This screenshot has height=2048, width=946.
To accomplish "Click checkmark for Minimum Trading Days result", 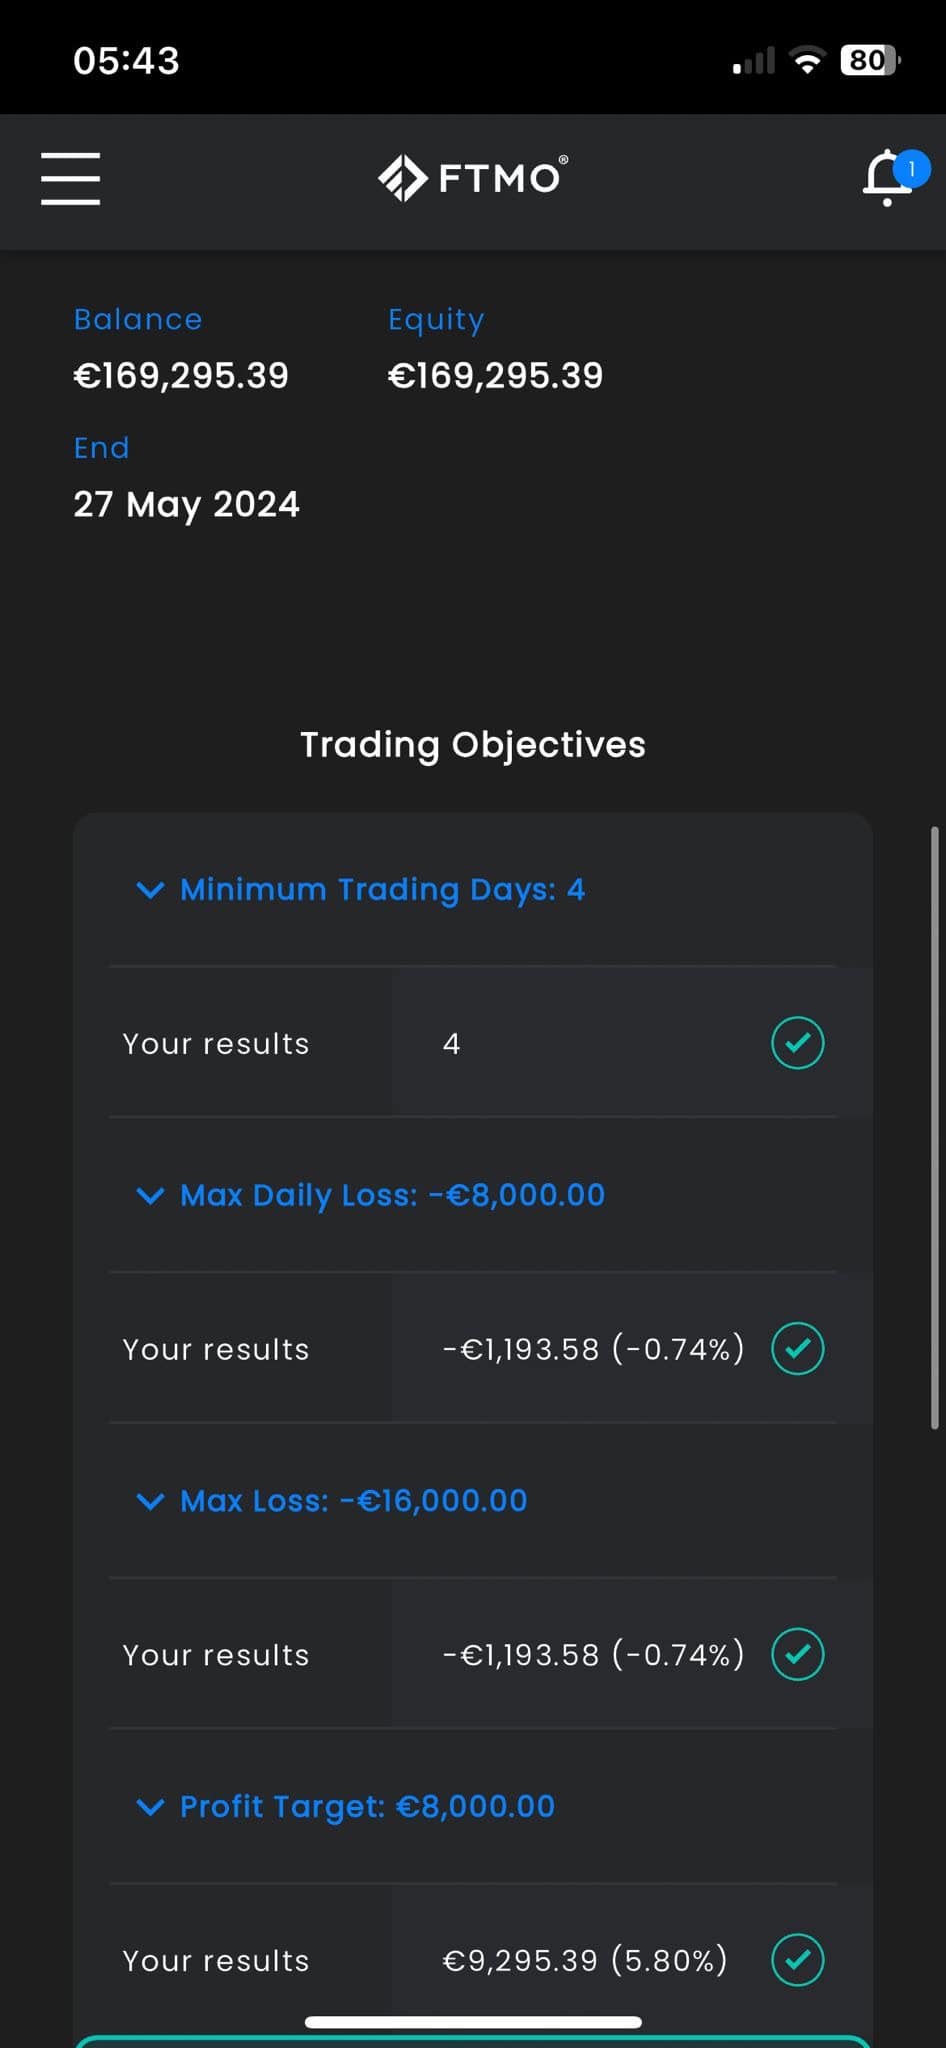I will (798, 1043).
